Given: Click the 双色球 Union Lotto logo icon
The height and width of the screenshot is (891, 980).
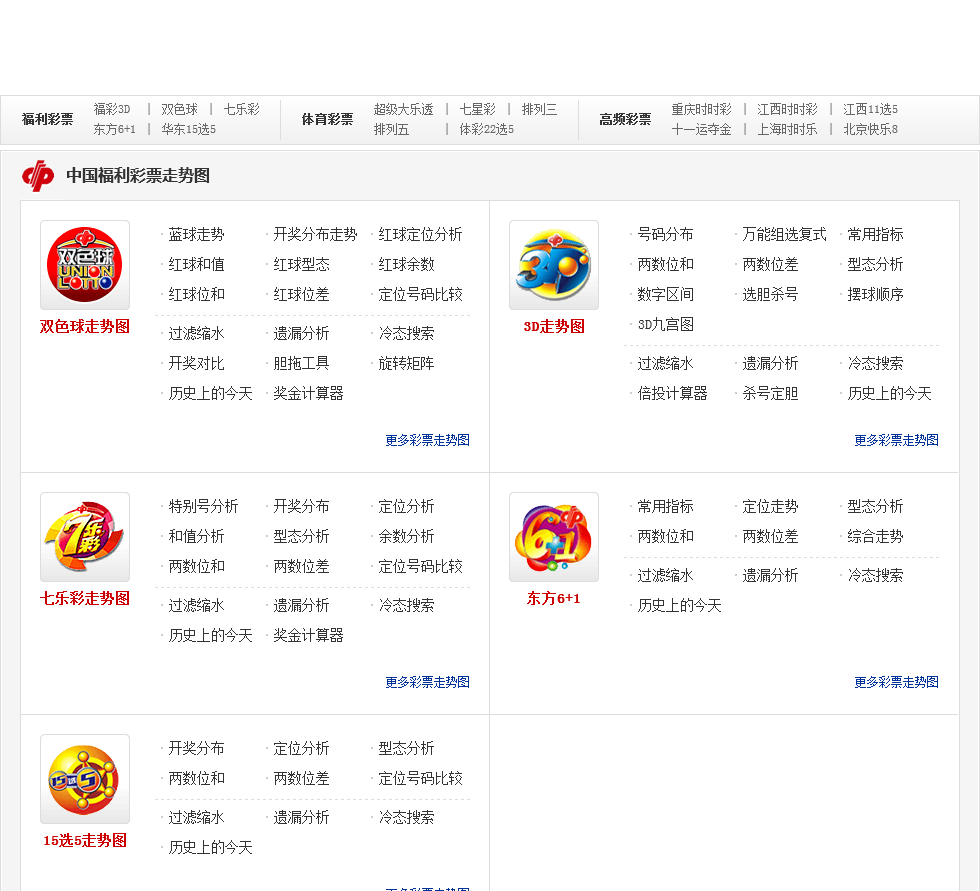Looking at the screenshot, I should pyautogui.click(x=85, y=265).
